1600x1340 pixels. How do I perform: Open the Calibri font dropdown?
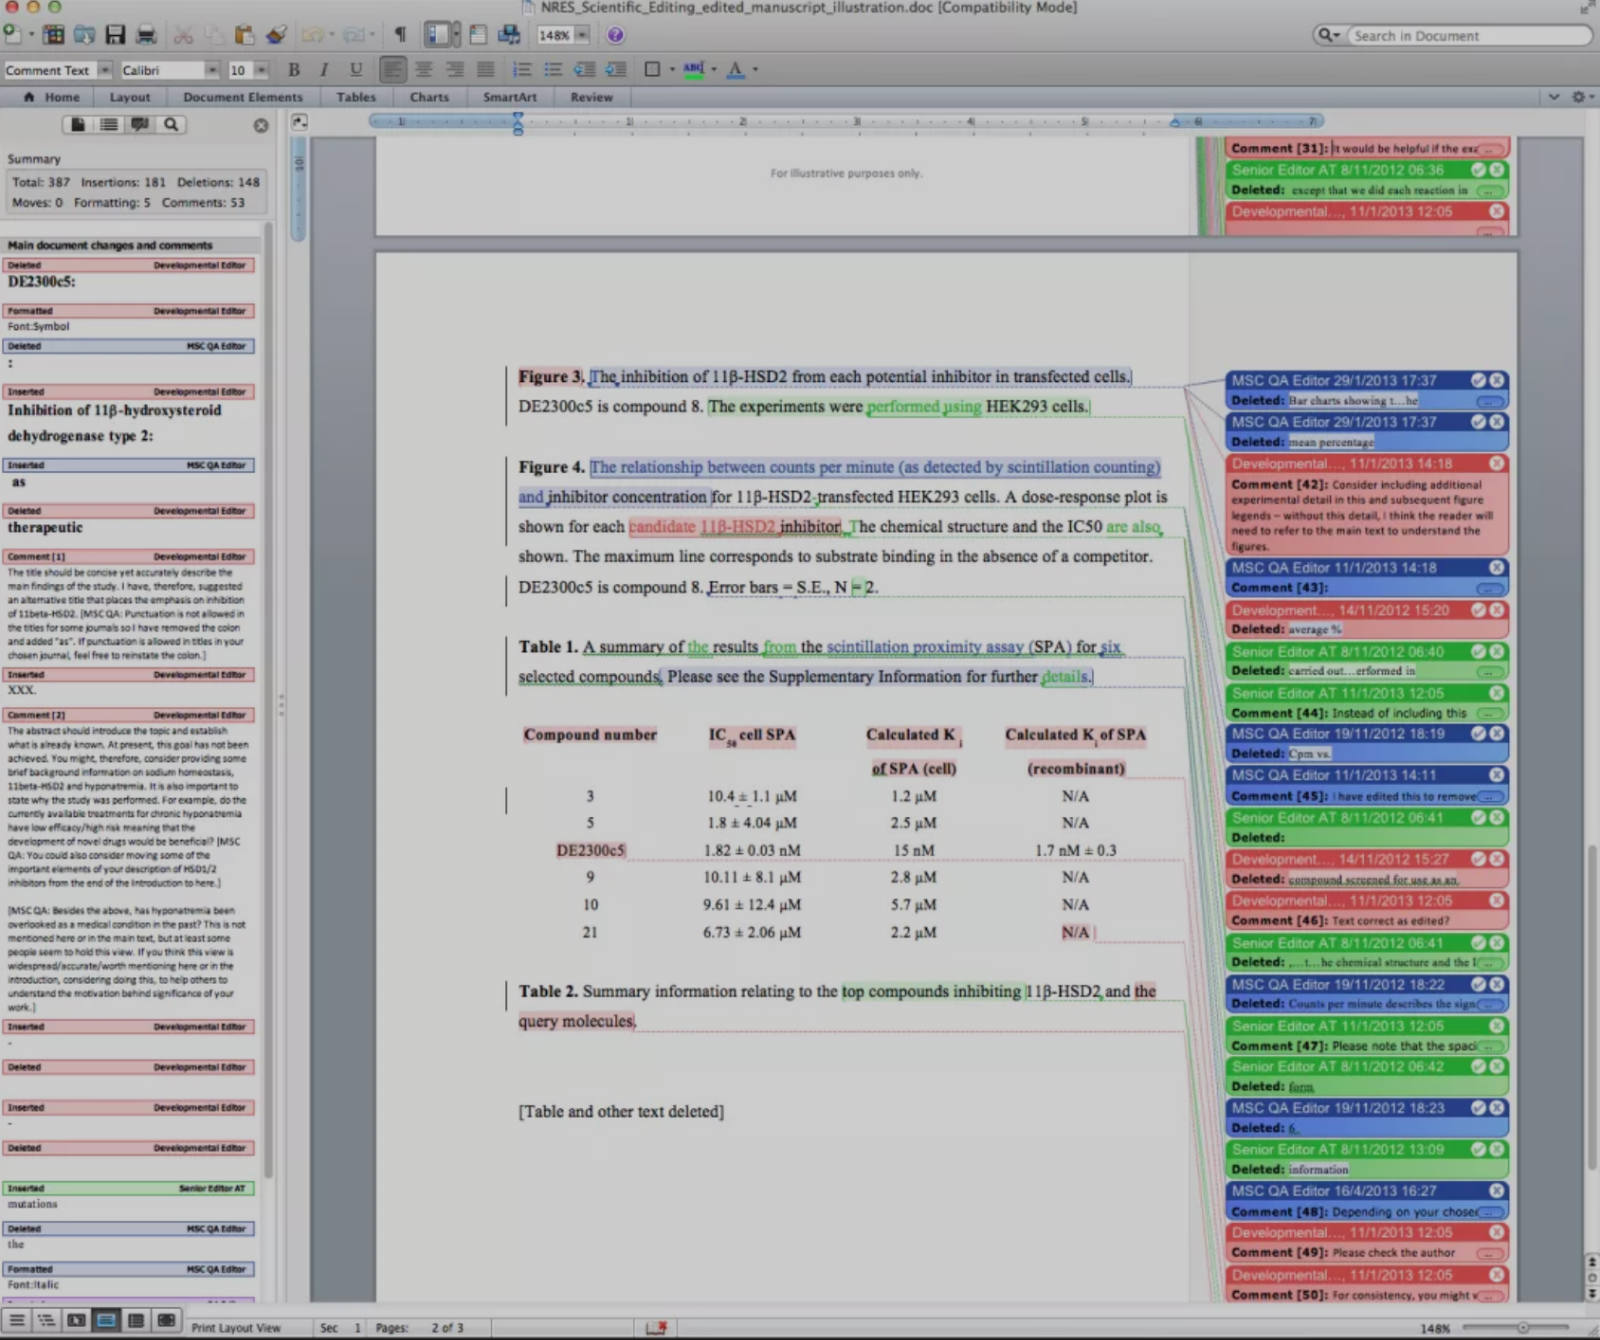212,70
